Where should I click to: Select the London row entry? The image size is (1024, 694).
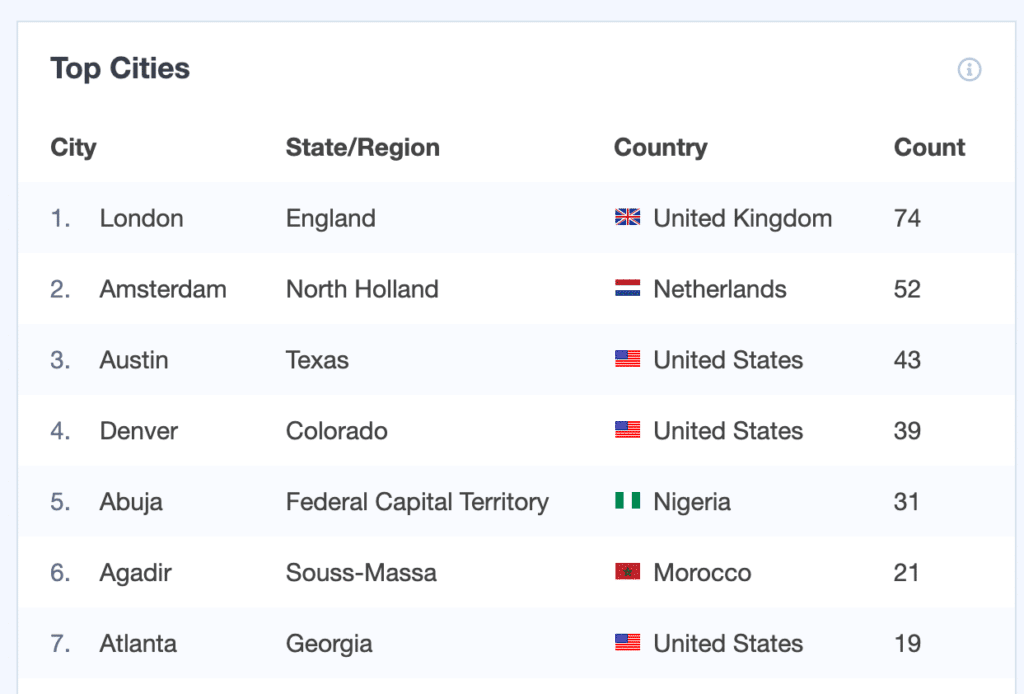click(141, 218)
